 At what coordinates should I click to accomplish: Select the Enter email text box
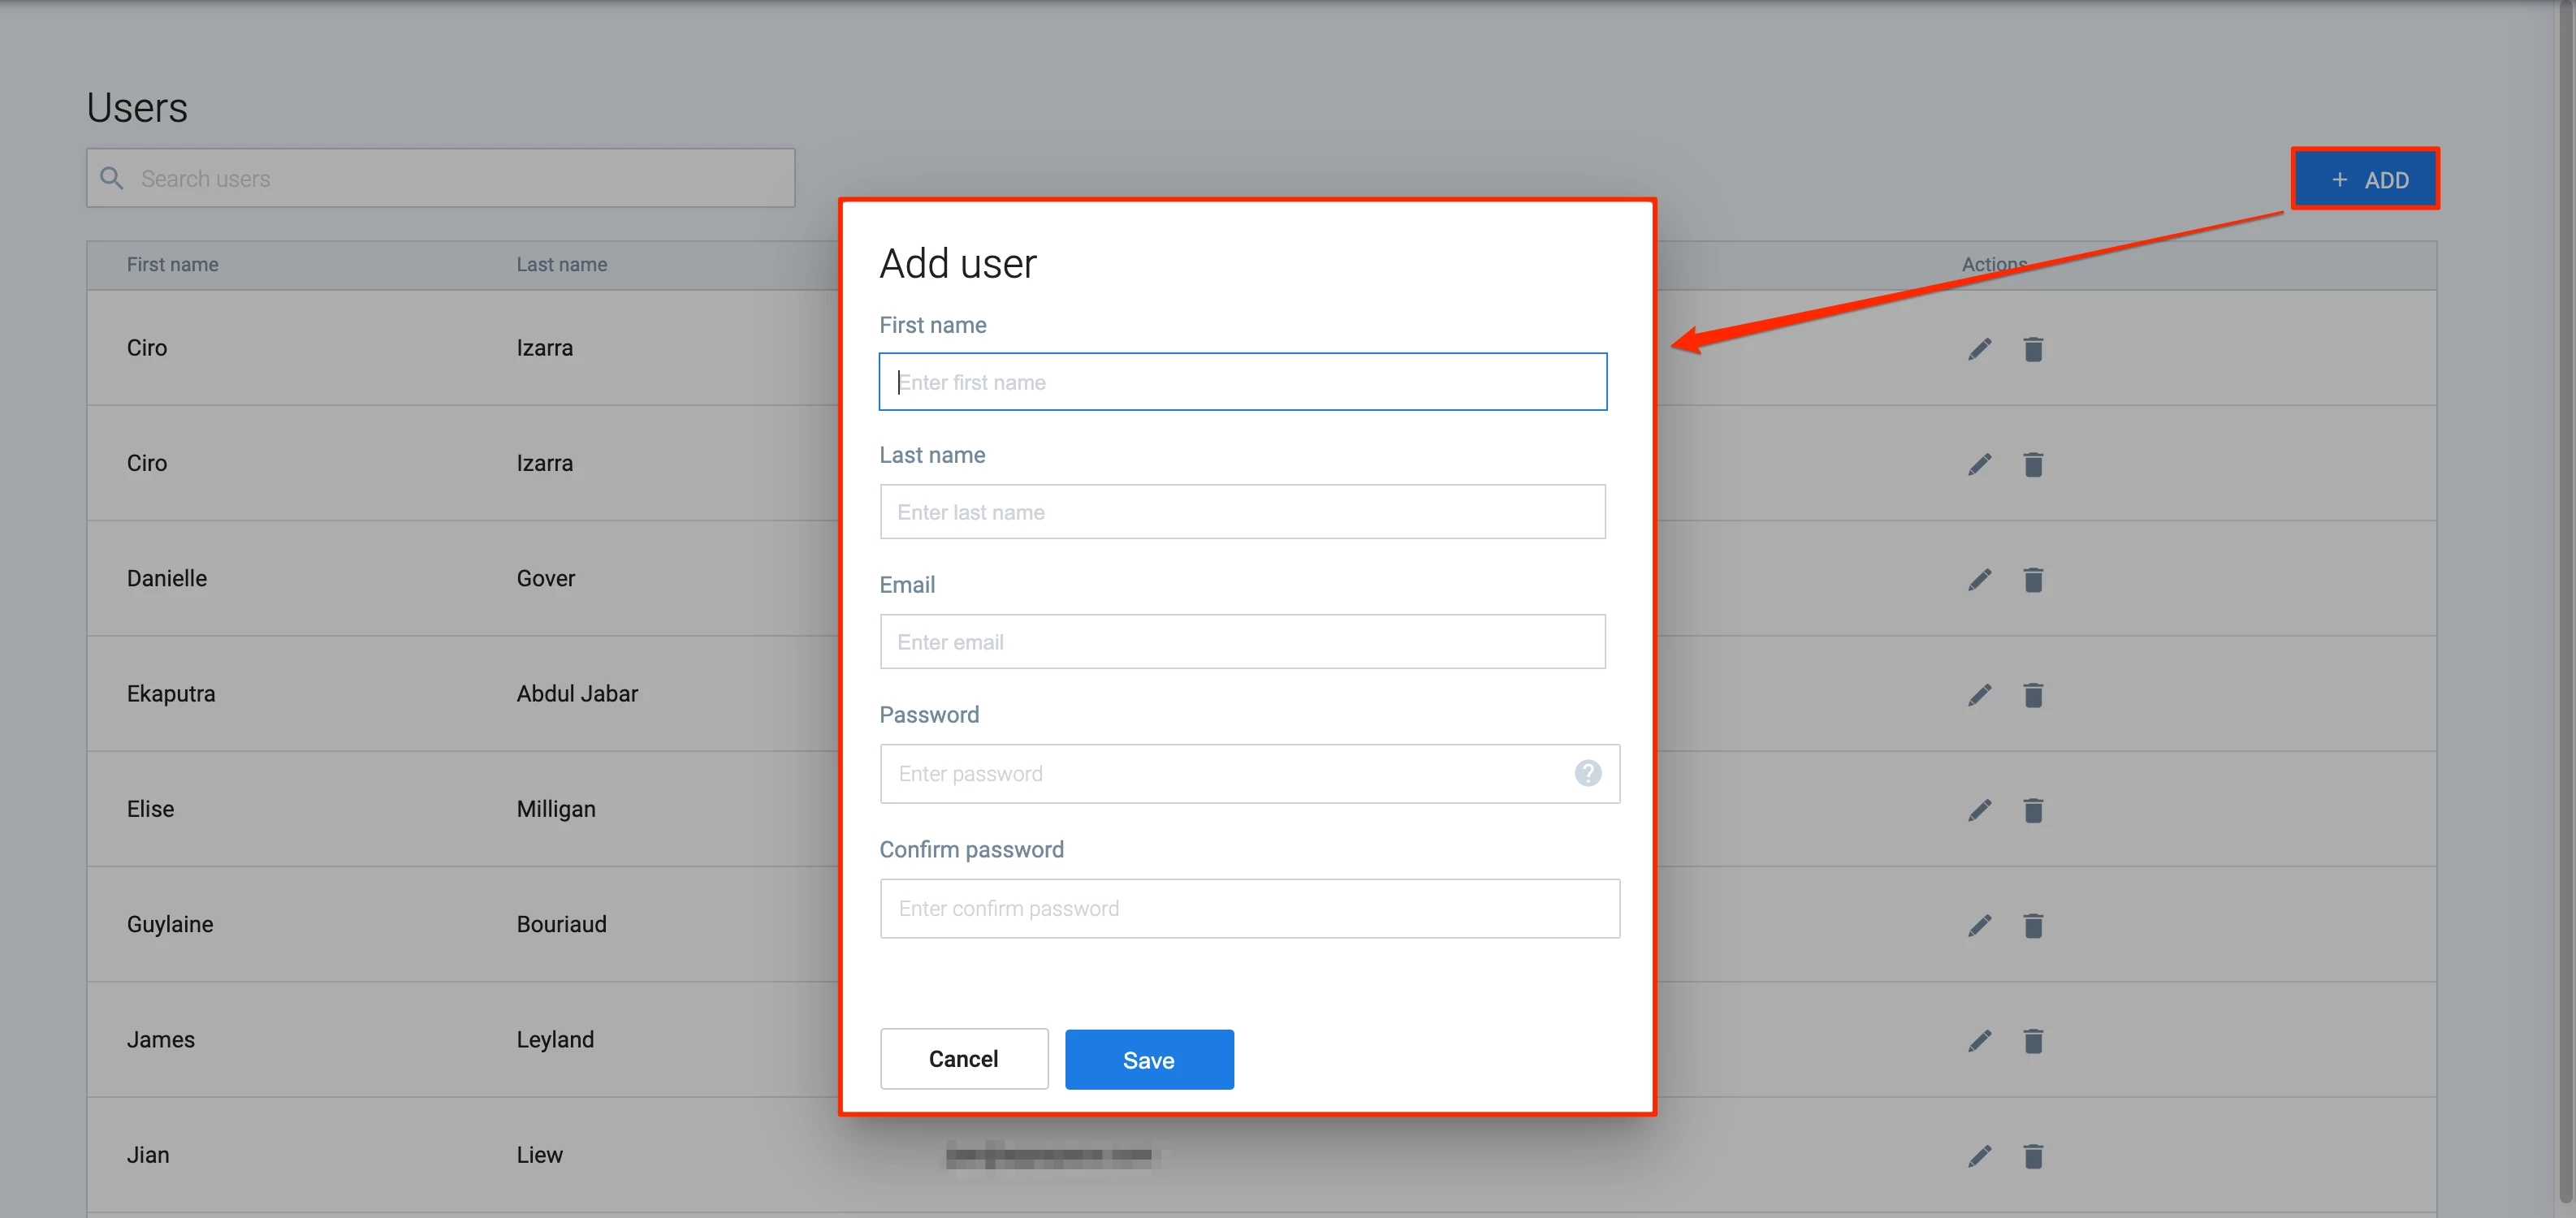pos(1242,642)
